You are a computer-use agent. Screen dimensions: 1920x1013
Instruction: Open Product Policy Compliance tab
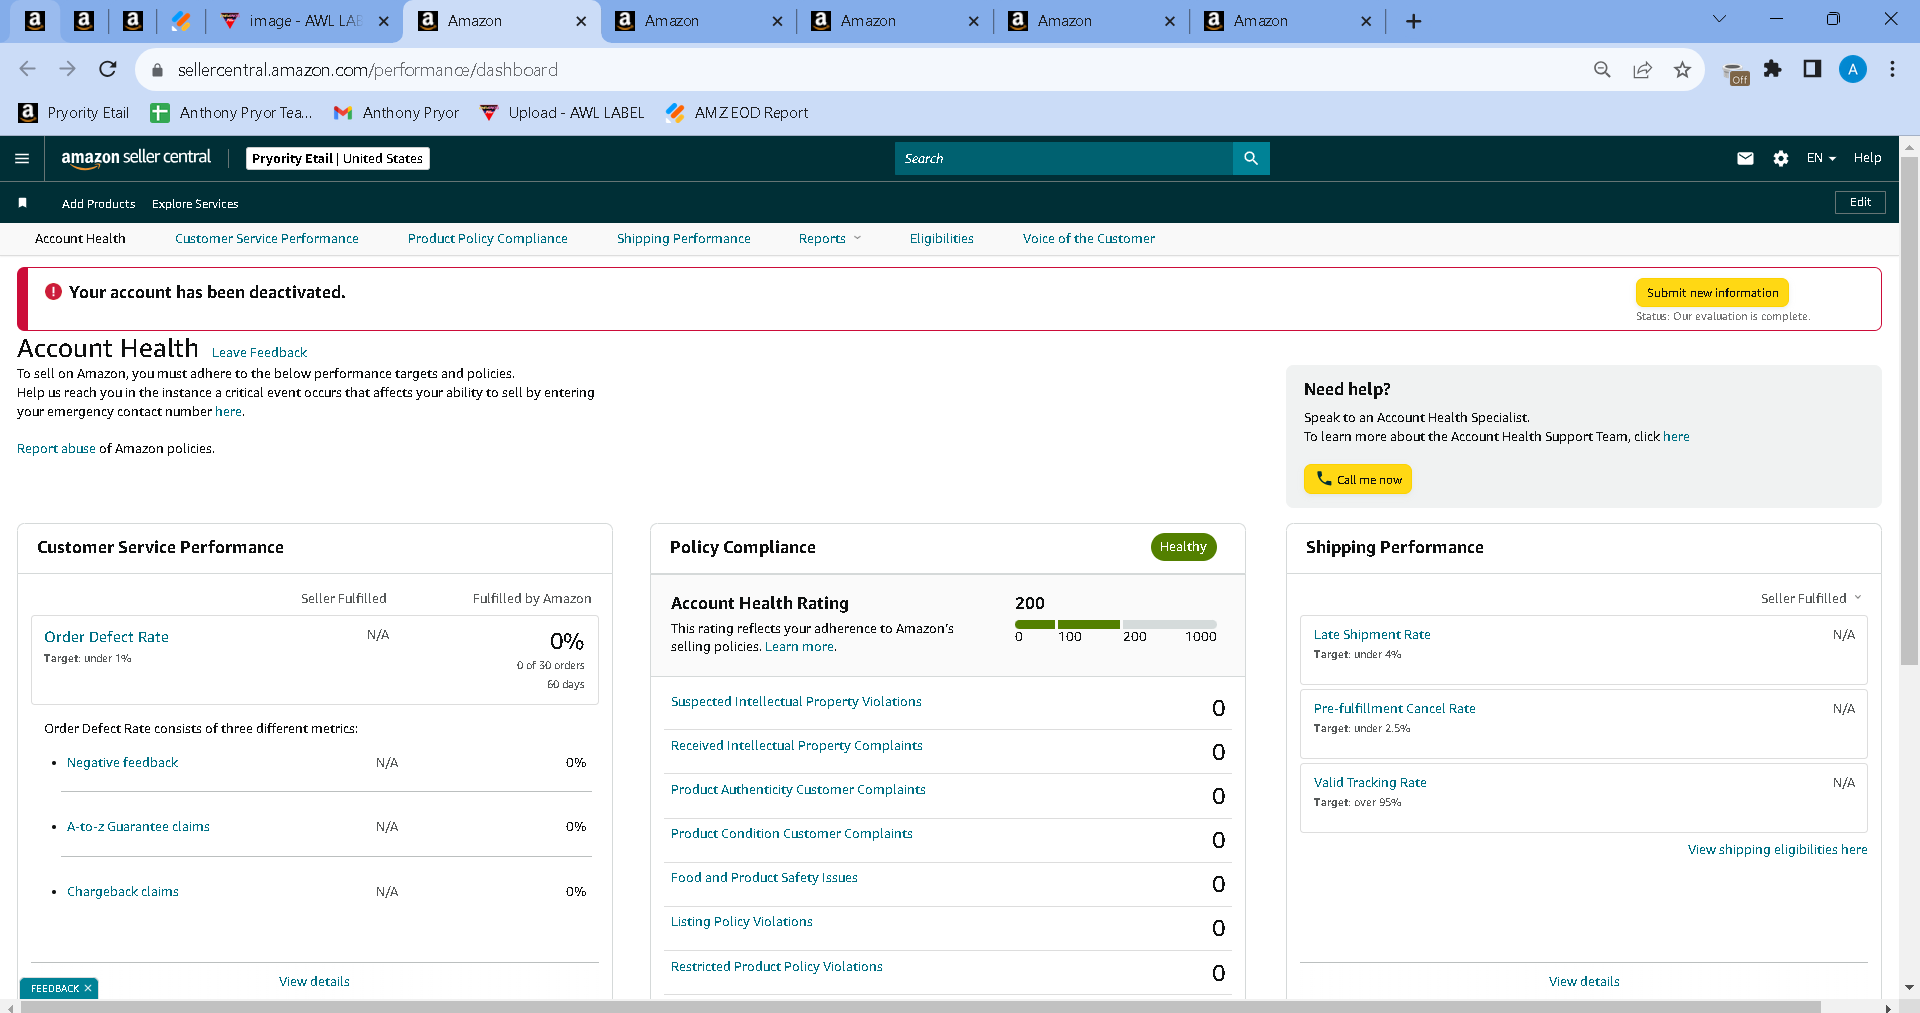(488, 239)
